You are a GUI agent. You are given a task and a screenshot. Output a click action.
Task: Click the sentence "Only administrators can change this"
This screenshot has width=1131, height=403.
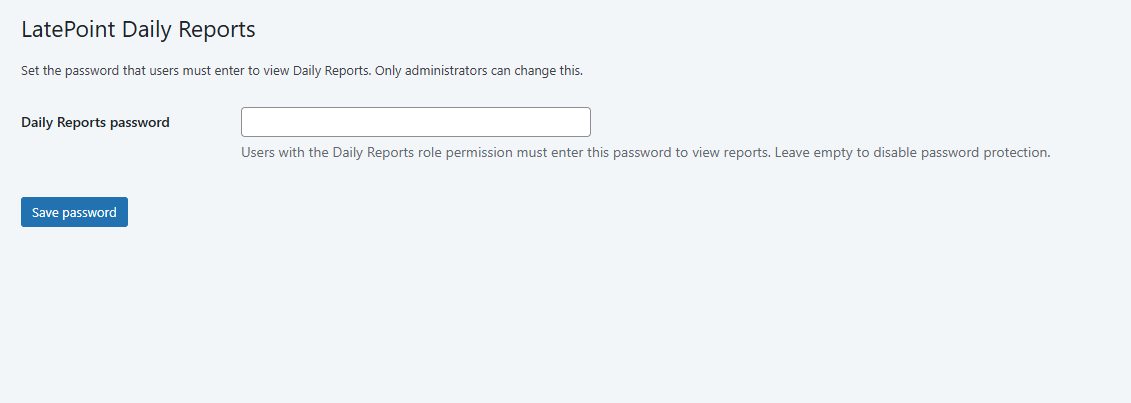pyautogui.click(x=478, y=71)
